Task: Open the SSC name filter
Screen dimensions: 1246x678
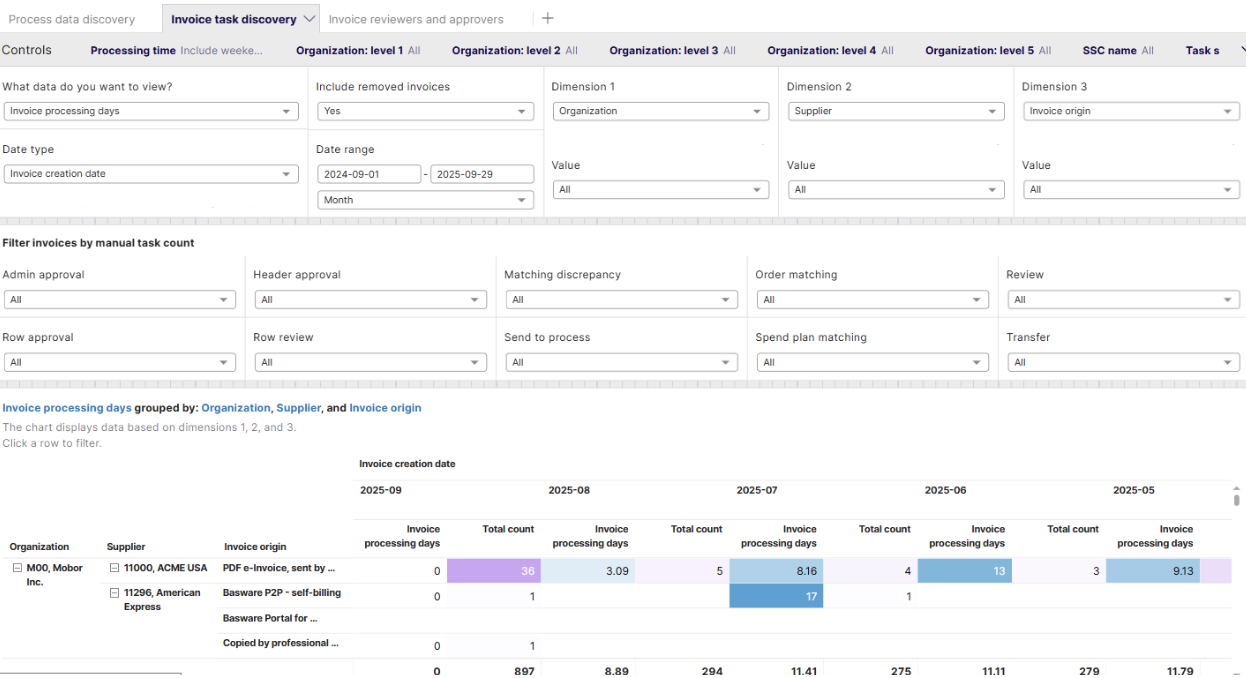Action: coord(1118,50)
